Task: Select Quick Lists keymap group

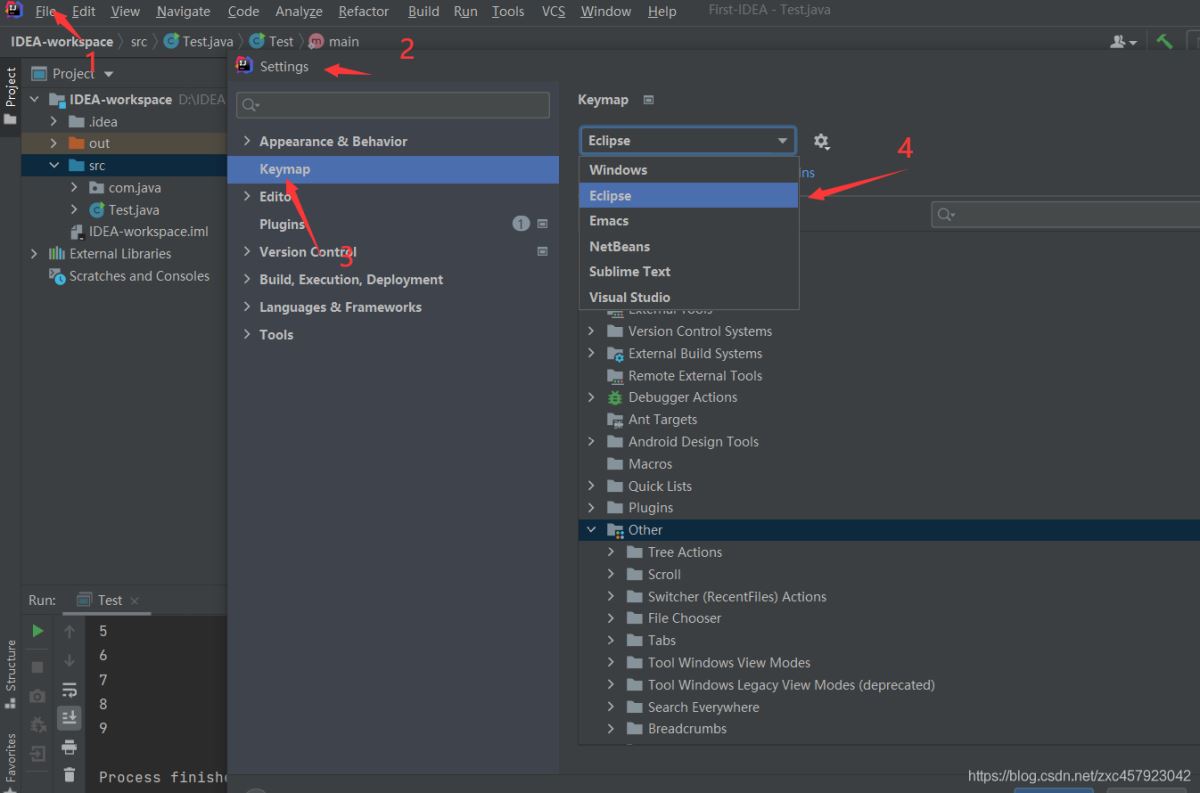Action: click(x=660, y=486)
